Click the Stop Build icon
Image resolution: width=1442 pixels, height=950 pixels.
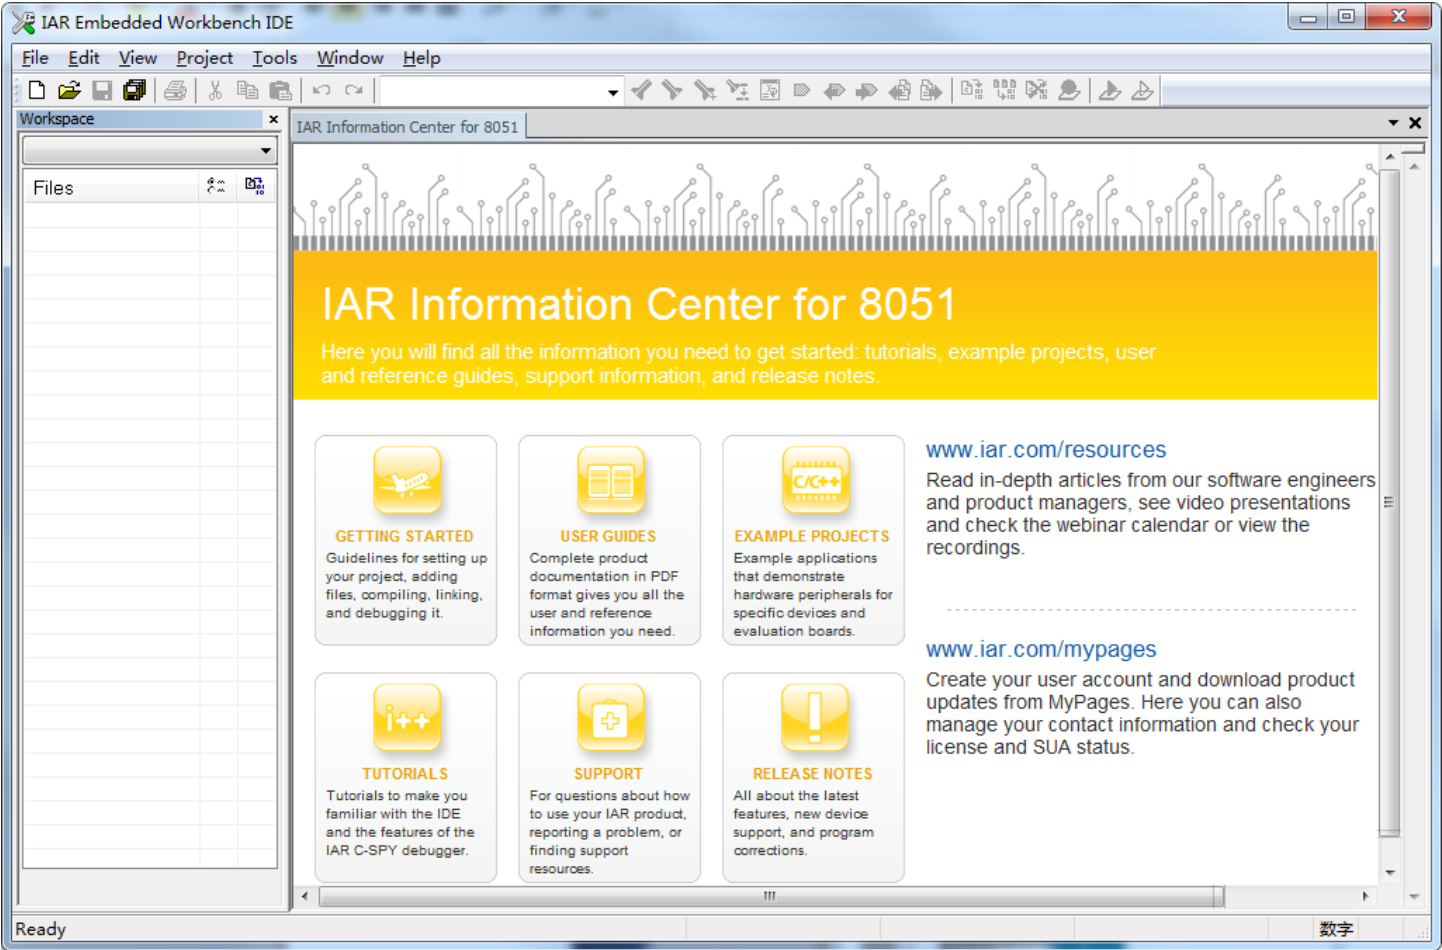1036,91
